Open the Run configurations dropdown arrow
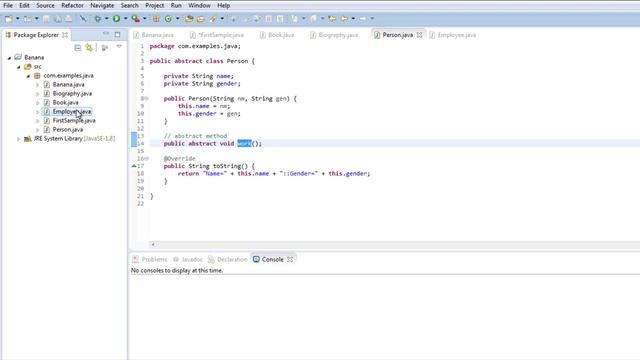Viewport: 640px width, 360px height. click(x=125, y=19)
